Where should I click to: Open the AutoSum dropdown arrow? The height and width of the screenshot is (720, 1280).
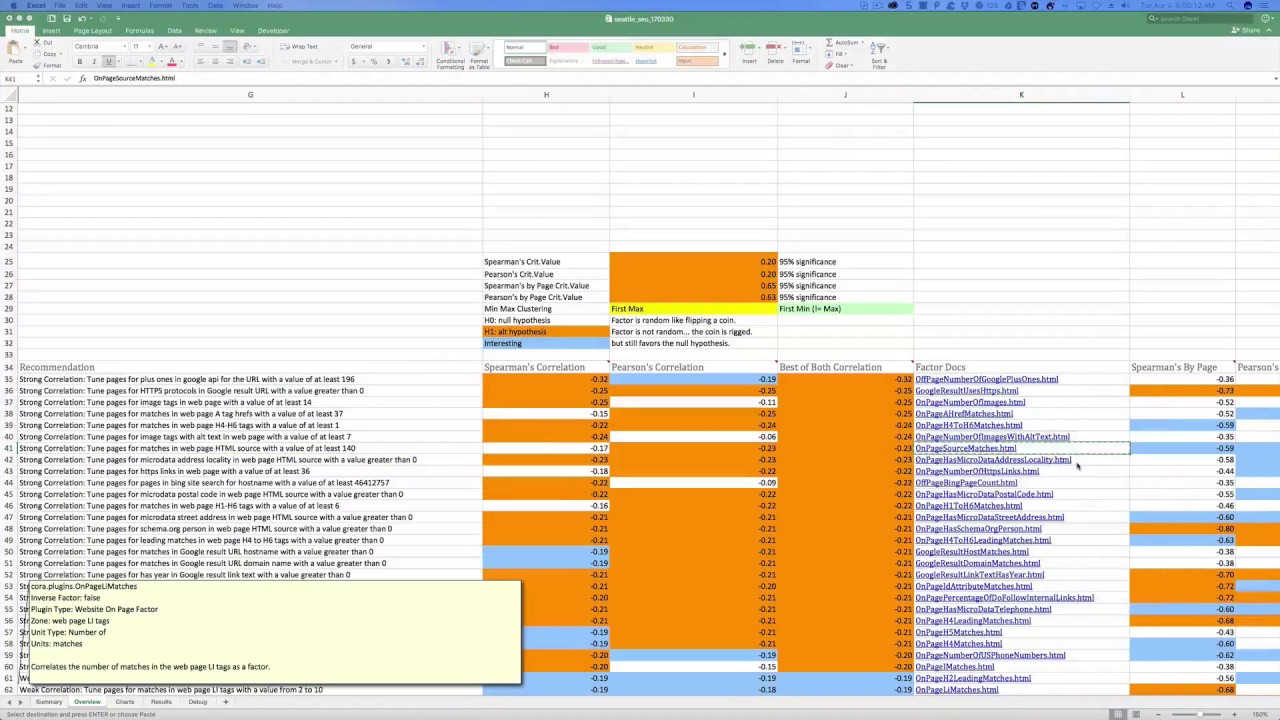click(862, 43)
